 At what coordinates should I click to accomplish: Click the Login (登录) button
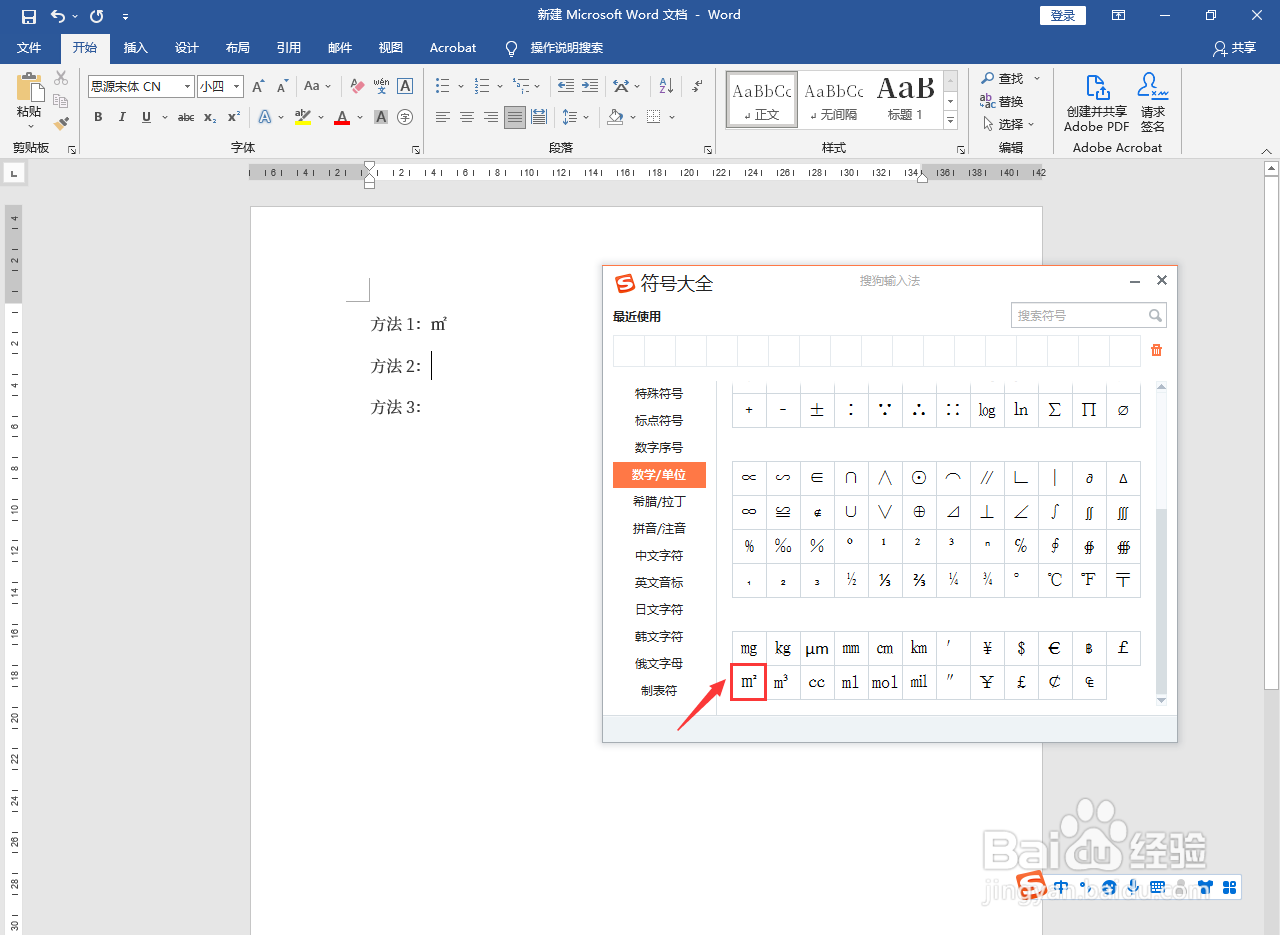coord(1063,15)
